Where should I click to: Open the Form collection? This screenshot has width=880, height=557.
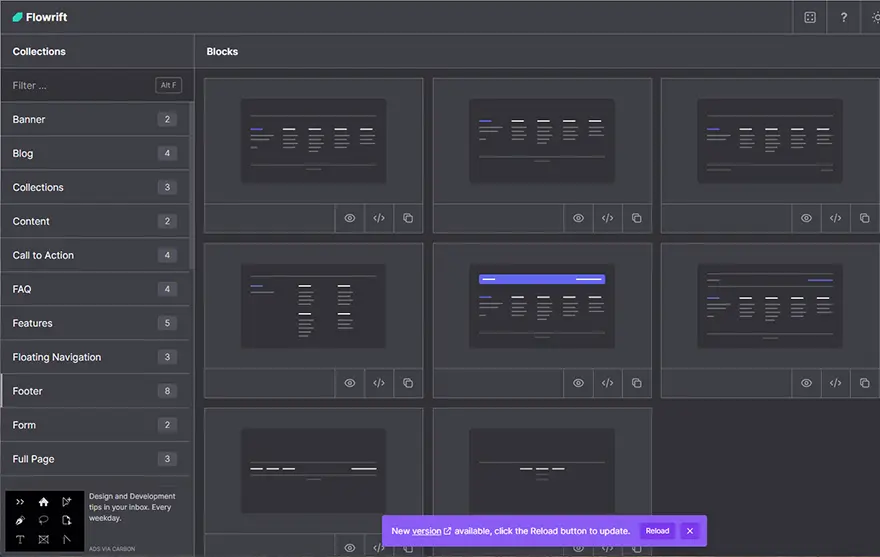(x=95, y=425)
